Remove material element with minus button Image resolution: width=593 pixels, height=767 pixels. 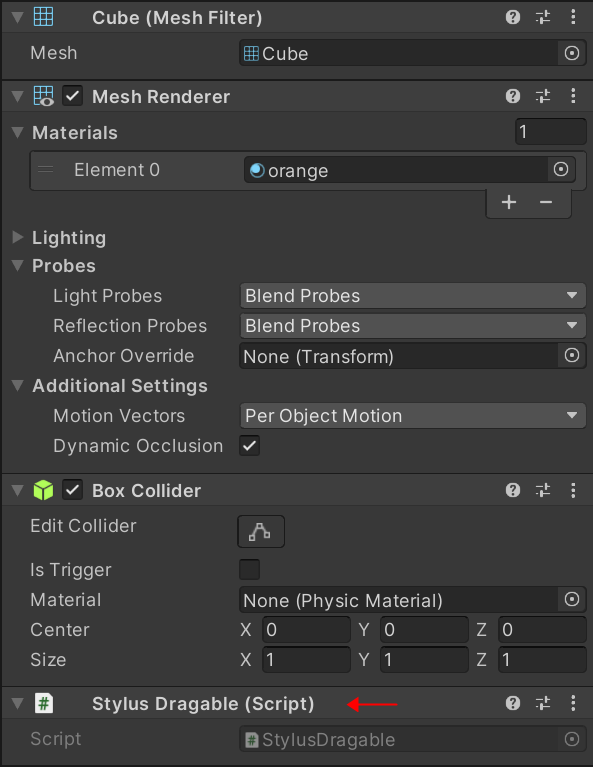click(x=546, y=202)
